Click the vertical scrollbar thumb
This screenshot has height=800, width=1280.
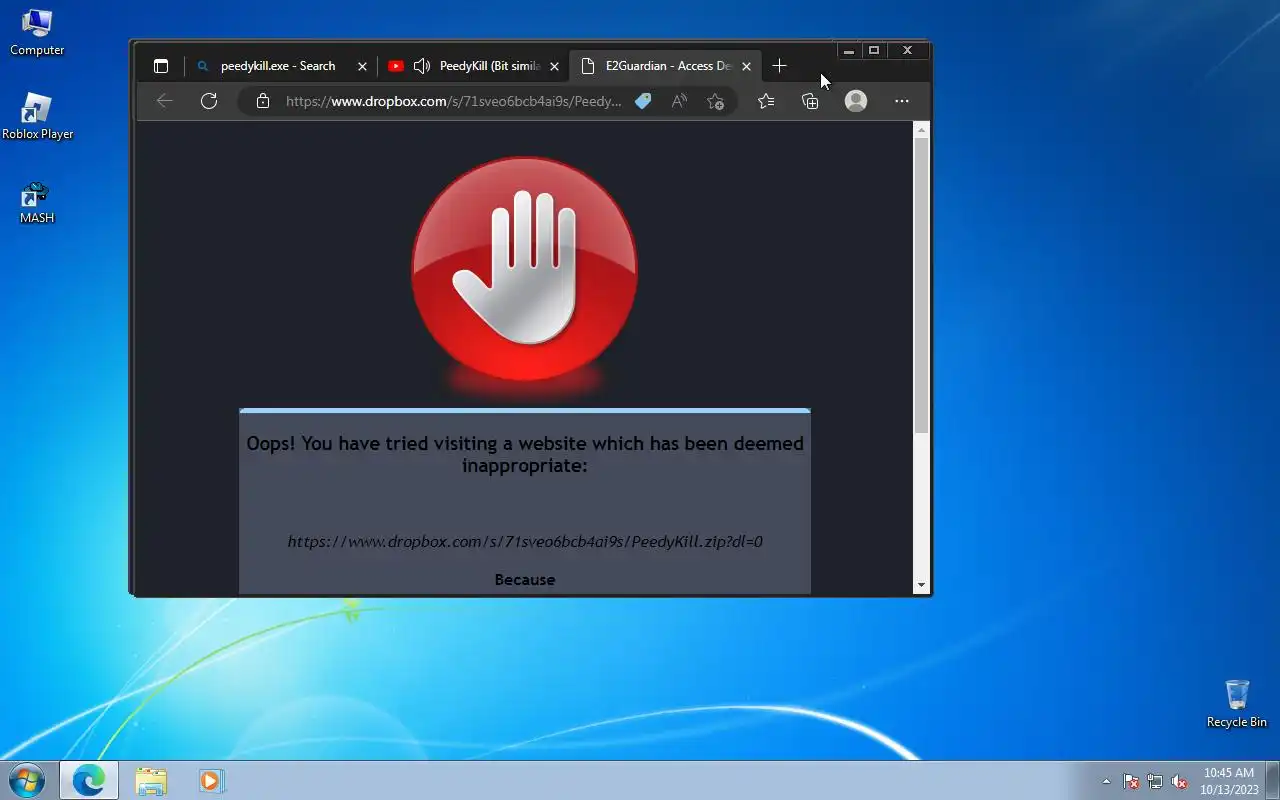(x=922, y=285)
